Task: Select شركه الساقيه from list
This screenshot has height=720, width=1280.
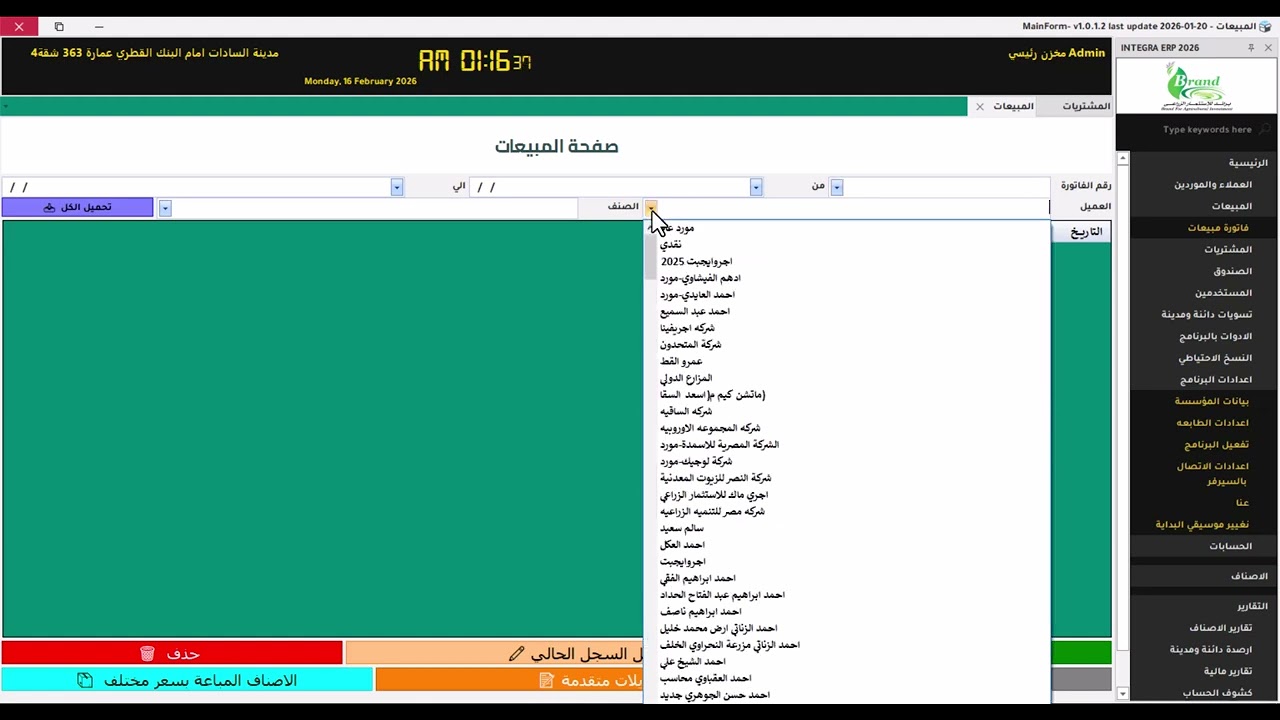Action: 686,412
